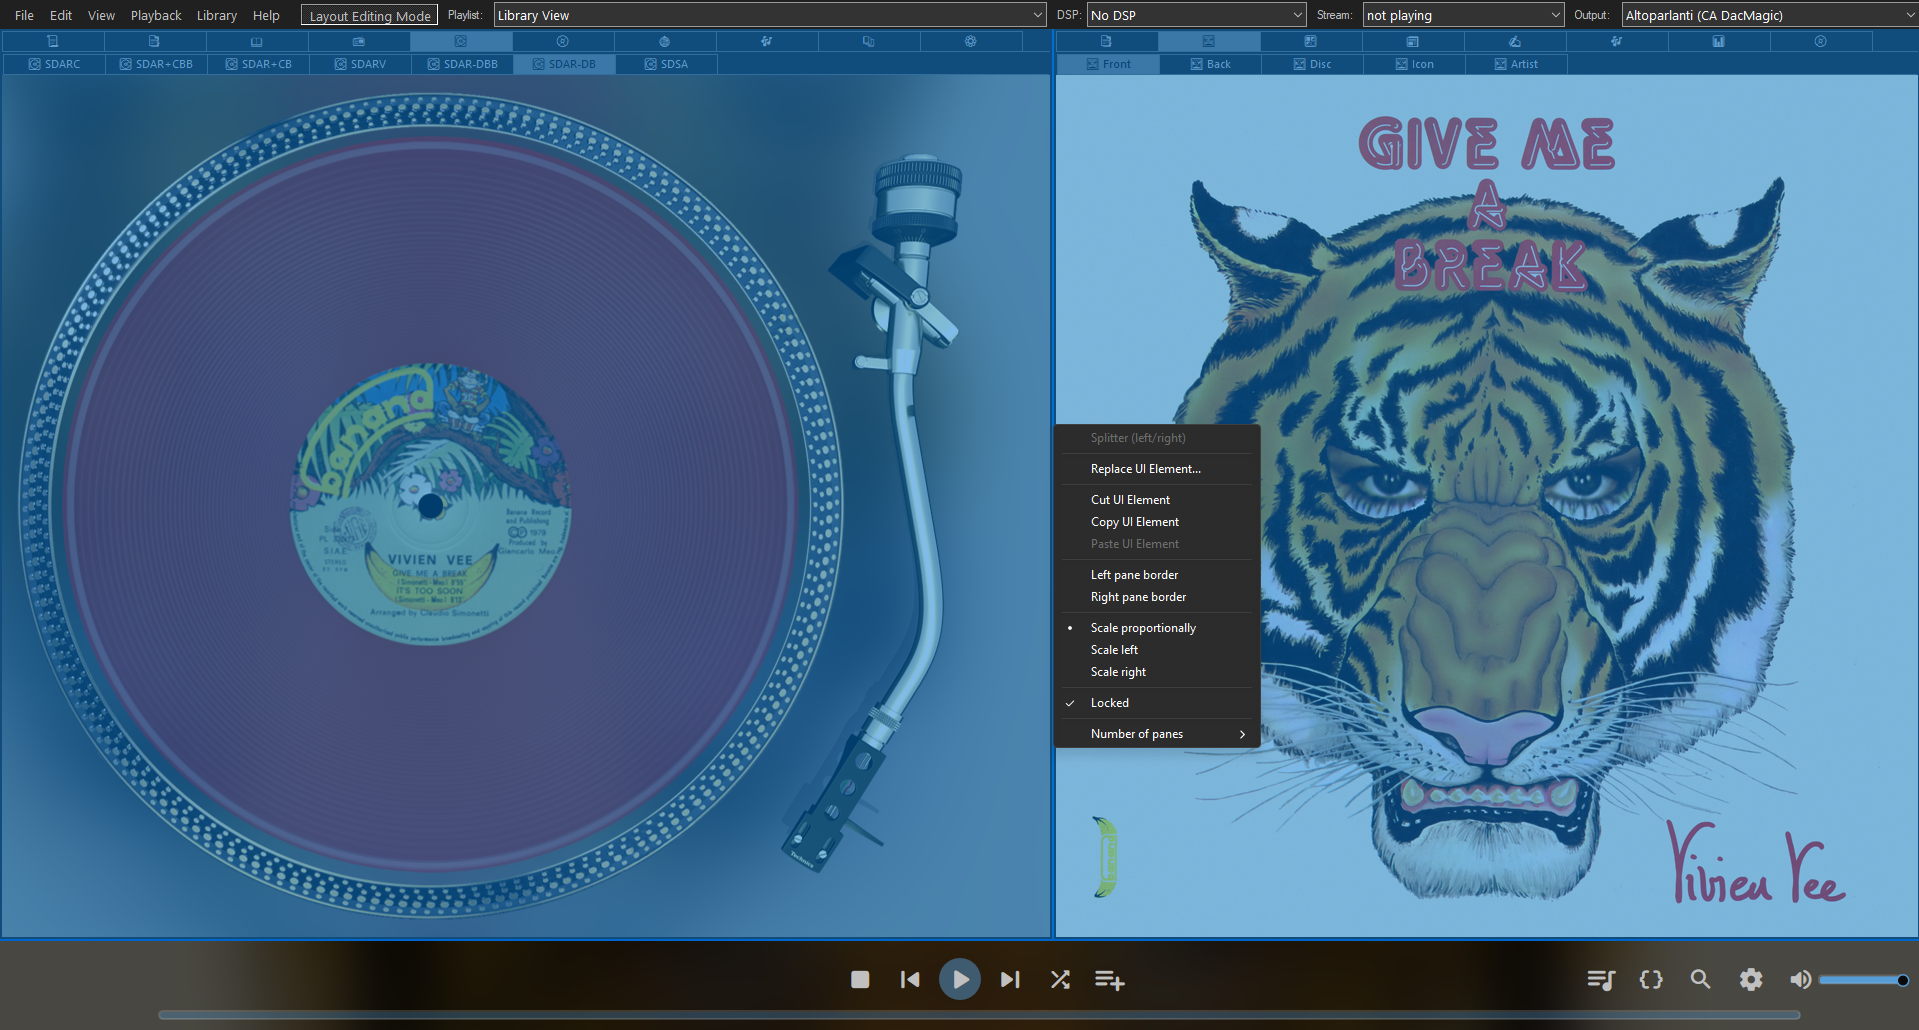Viewport: 1919px width, 1030px height.
Task: Choose Cut UI Element in context menu
Action: coord(1157,500)
